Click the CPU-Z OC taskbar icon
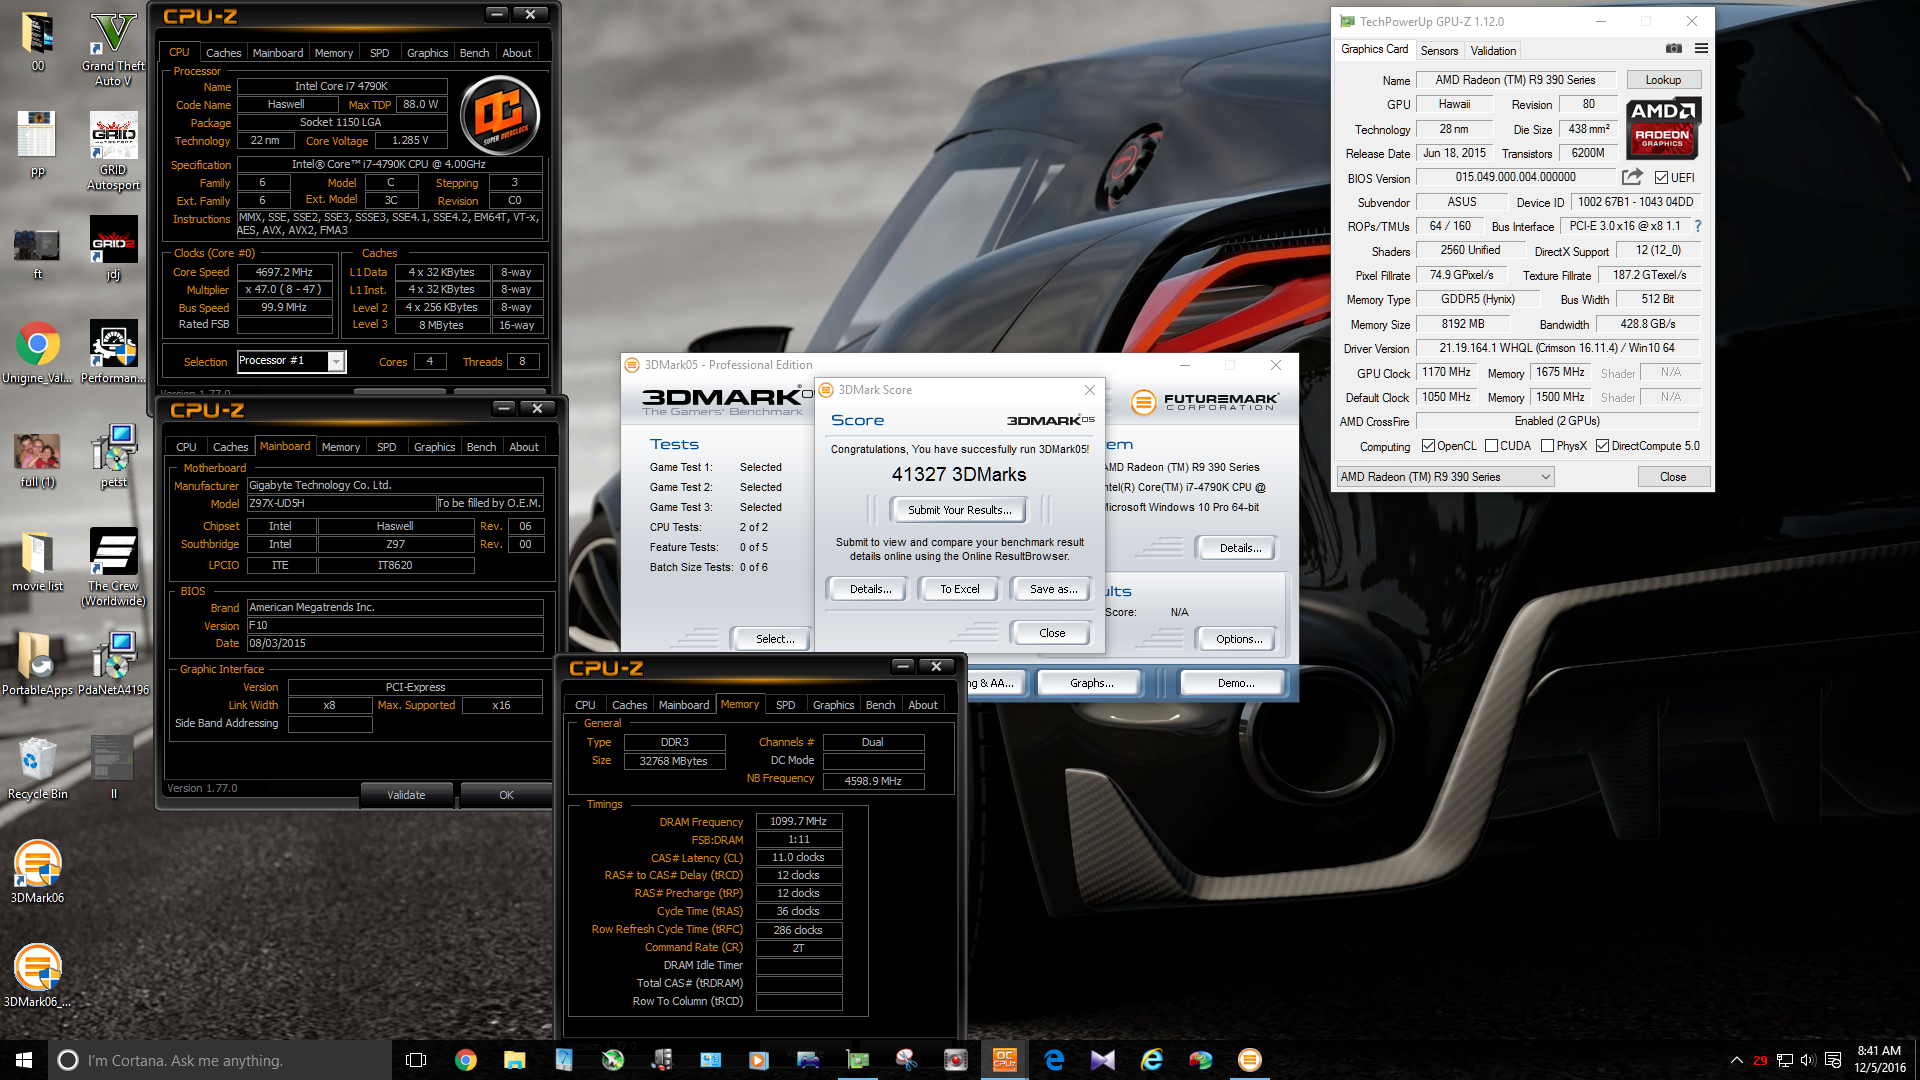This screenshot has width=1920, height=1080. point(1004,1060)
